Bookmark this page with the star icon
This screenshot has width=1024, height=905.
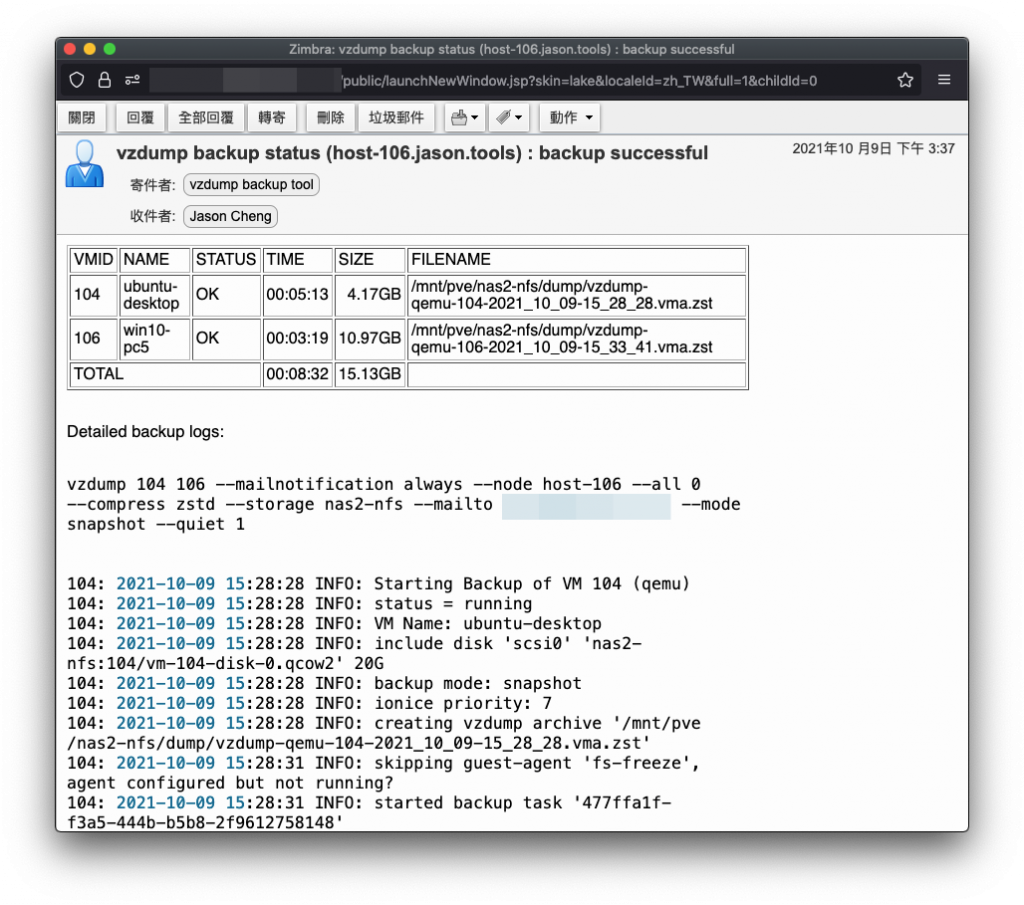[904, 80]
